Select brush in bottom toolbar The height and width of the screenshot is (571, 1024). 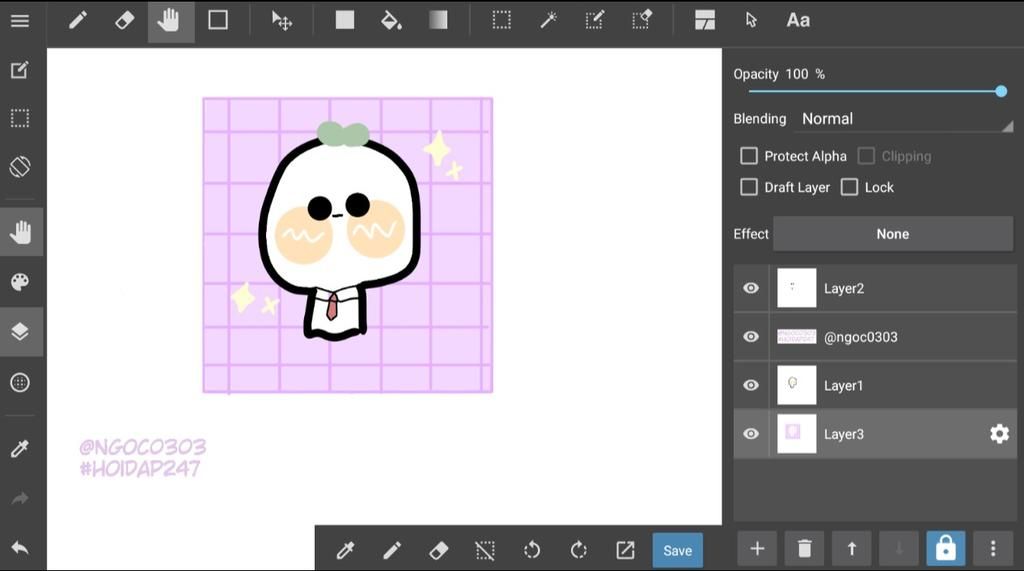[392, 551]
